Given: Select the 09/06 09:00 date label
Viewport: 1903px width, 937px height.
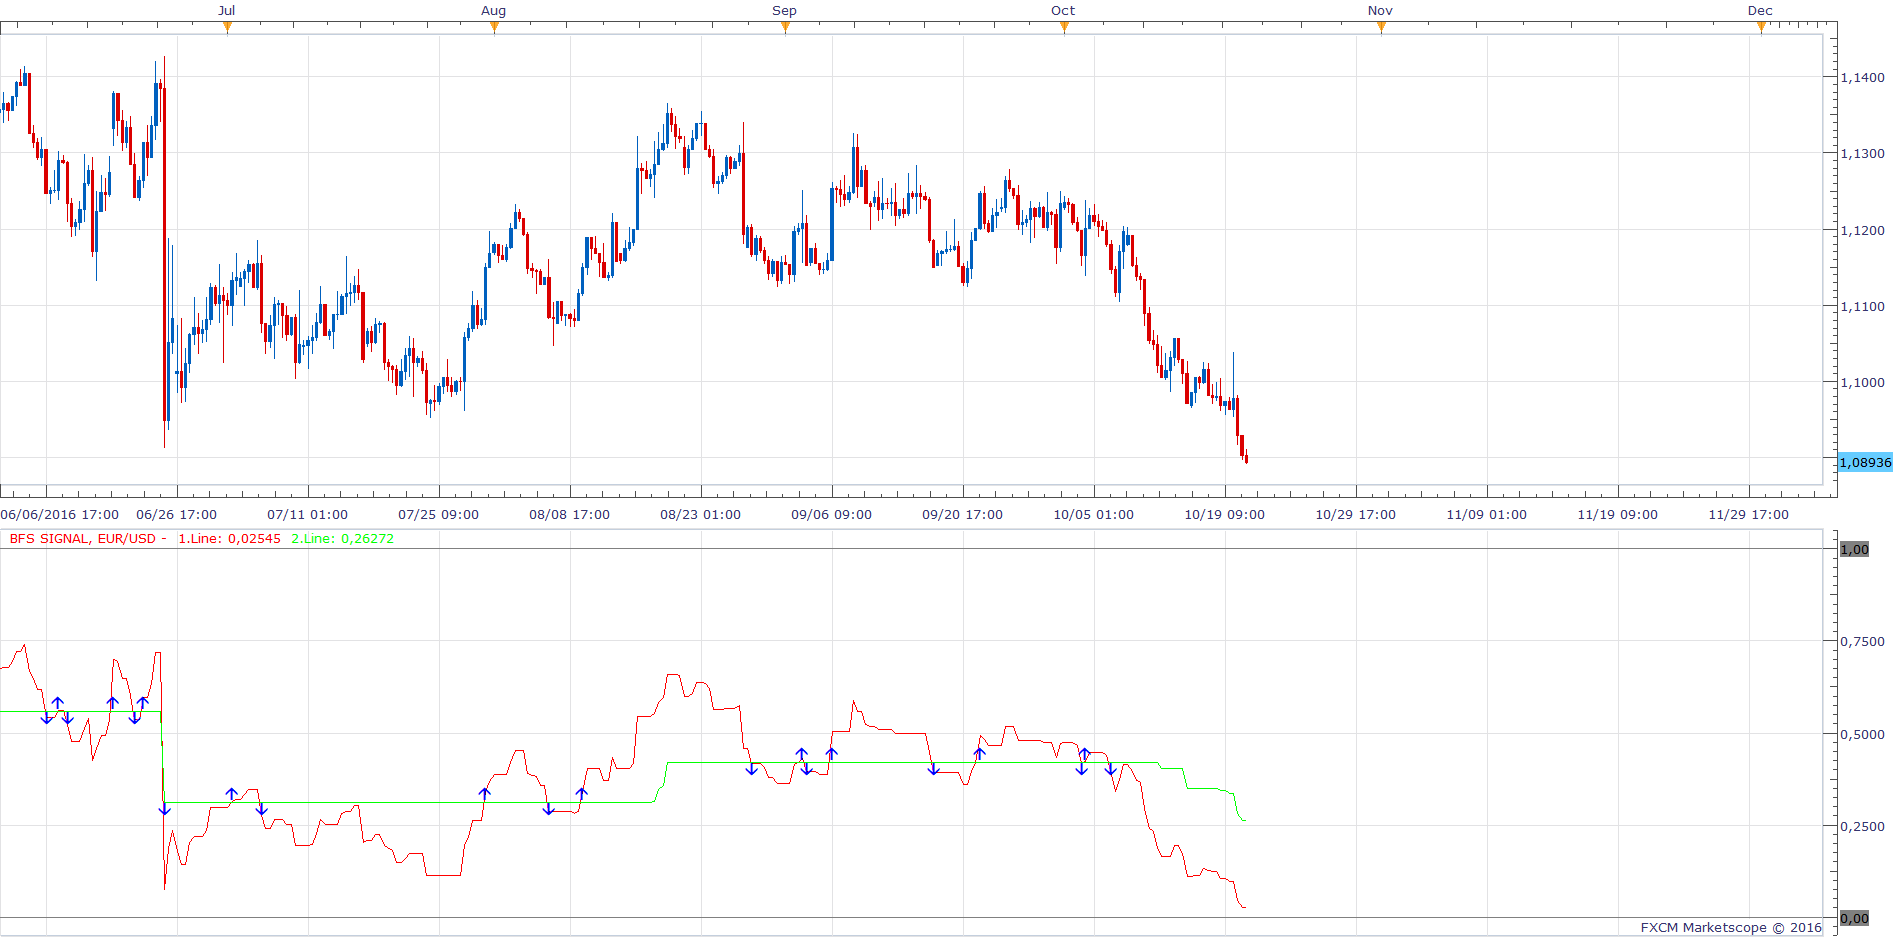Looking at the screenshot, I should click(x=832, y=515).
